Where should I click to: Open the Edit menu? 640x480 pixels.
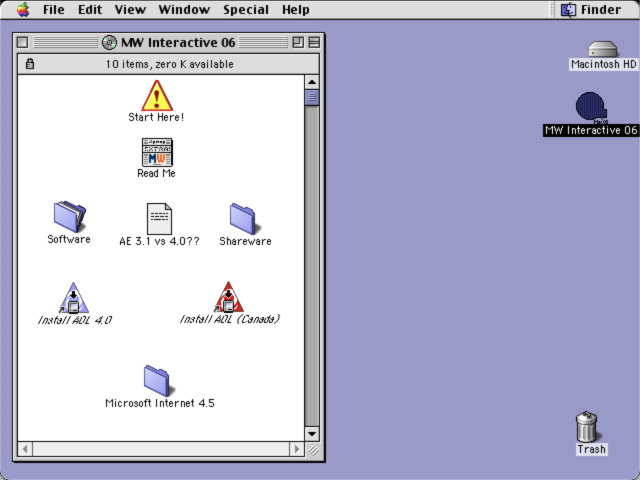click(90, 9)
